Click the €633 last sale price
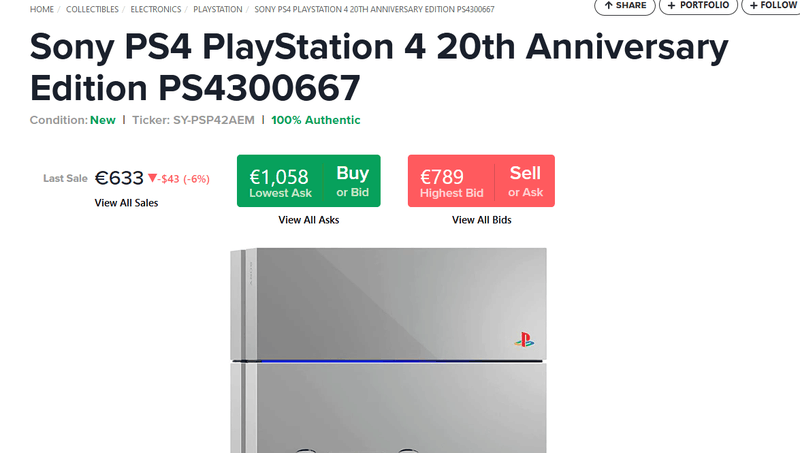This screenshot has height=453, width=800. [119, 178]
